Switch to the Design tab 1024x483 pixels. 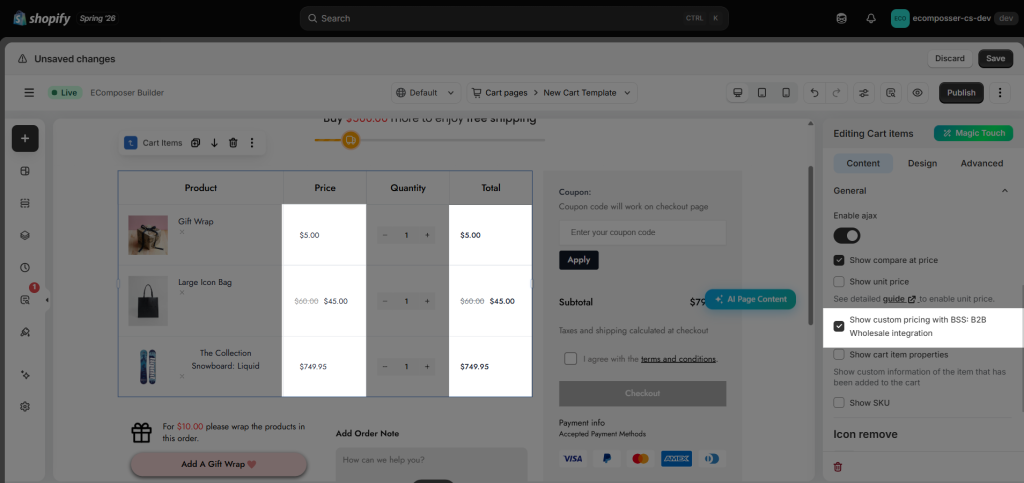point(922,163)
